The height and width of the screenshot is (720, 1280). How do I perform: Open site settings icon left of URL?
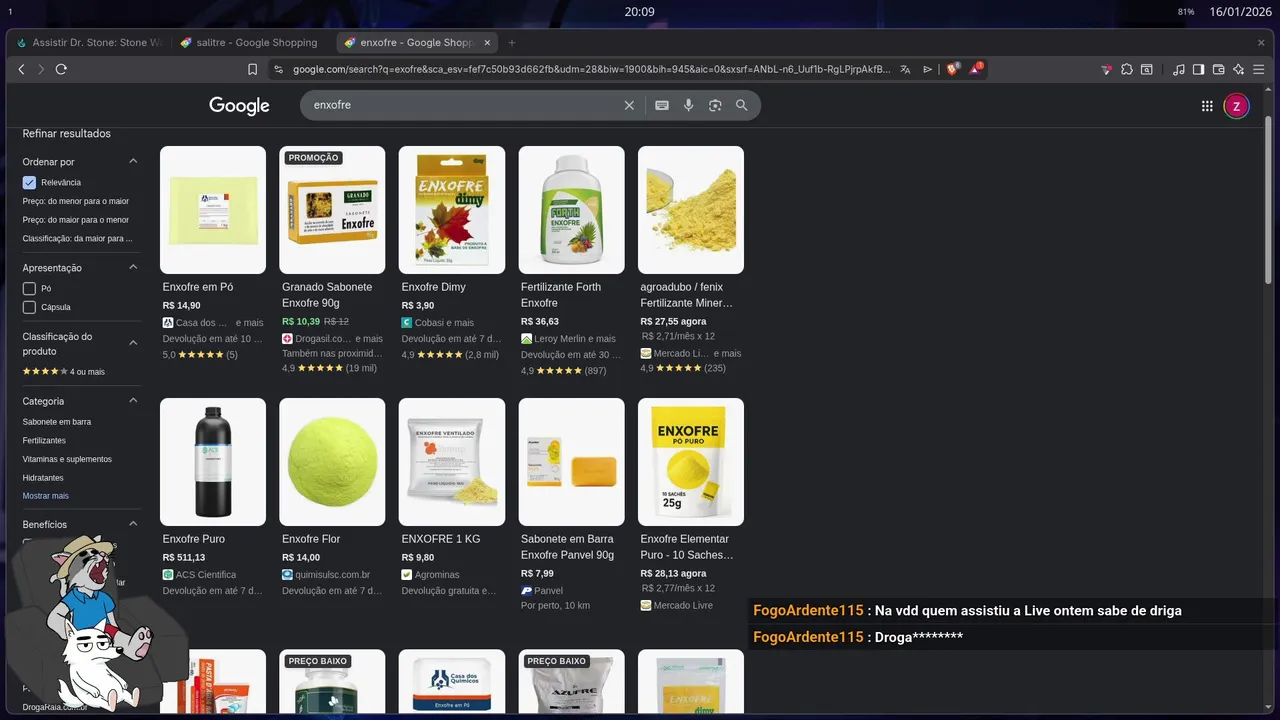[278, 69]
